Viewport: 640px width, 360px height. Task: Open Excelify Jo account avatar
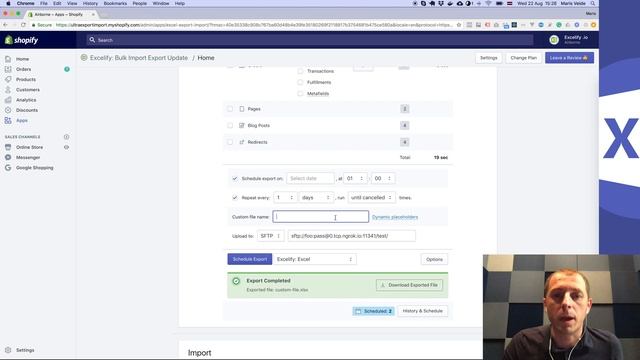tap(554, 40)
